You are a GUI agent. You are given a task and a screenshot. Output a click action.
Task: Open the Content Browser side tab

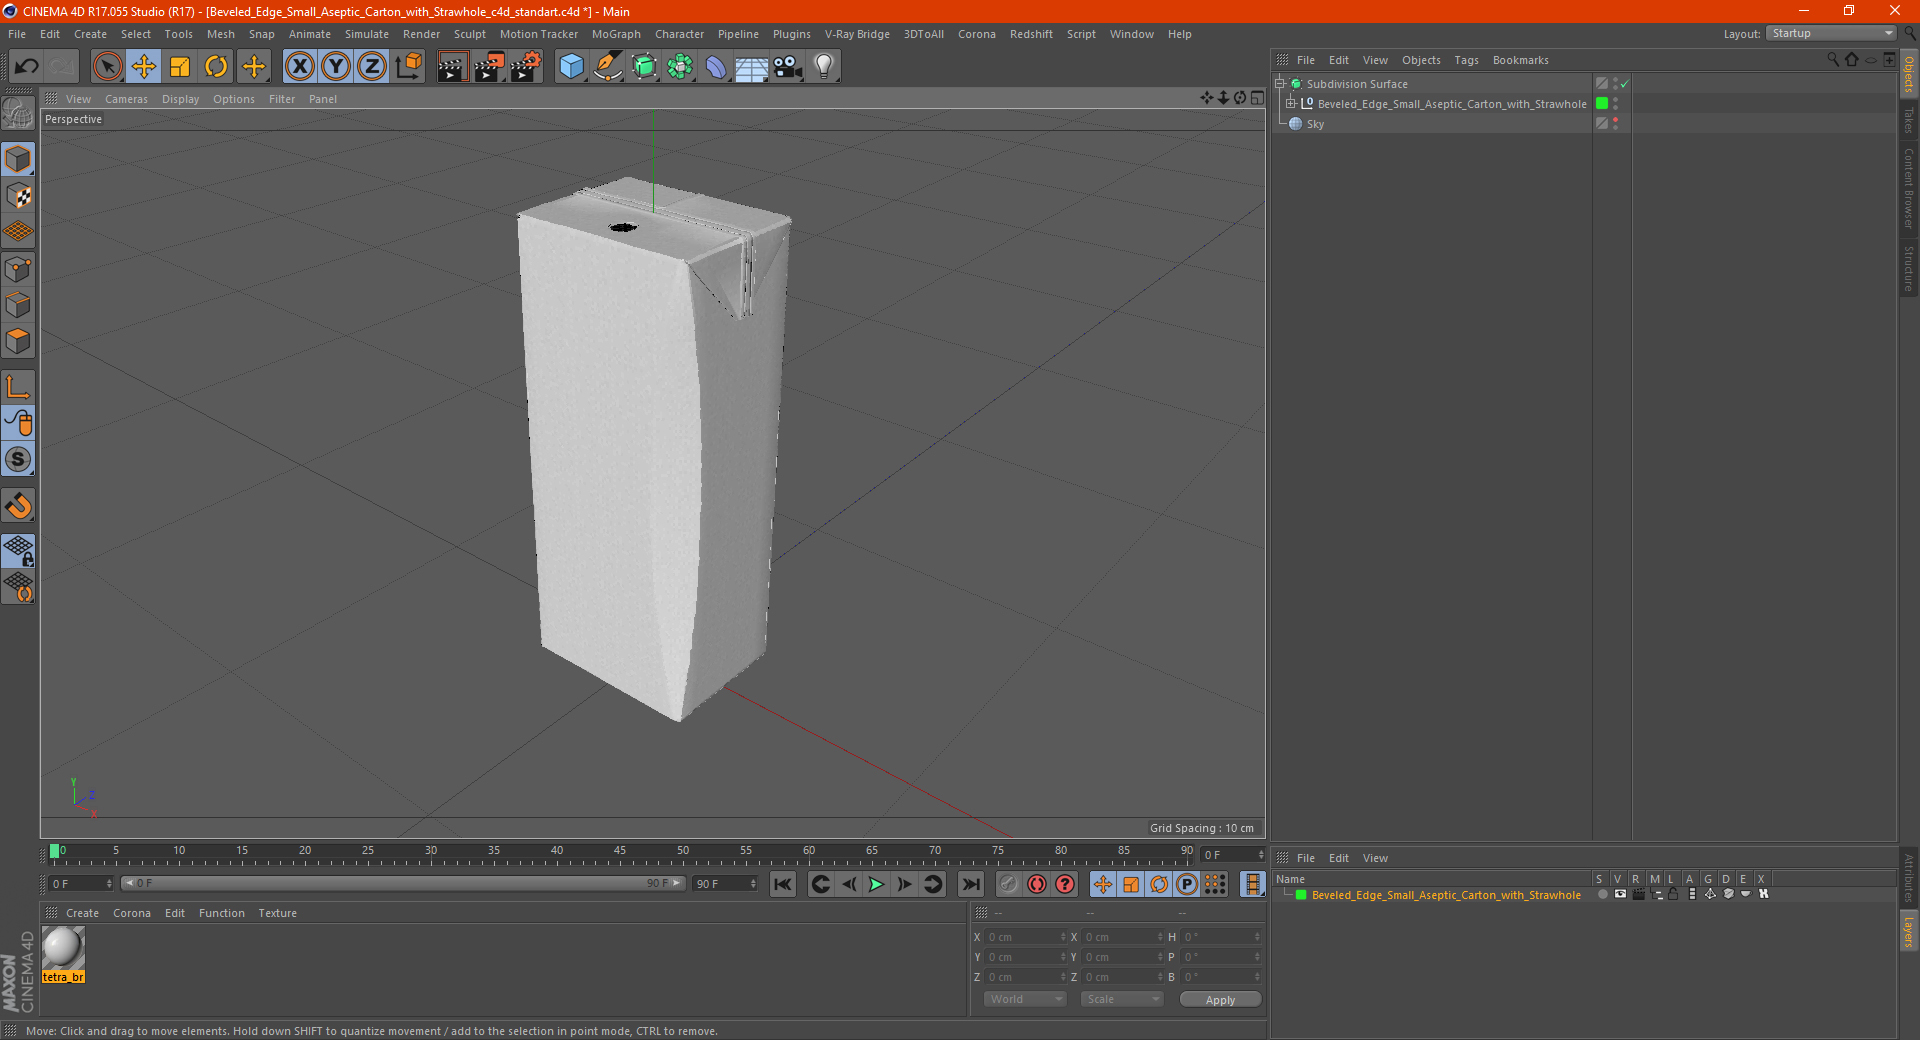(1909, 188)
